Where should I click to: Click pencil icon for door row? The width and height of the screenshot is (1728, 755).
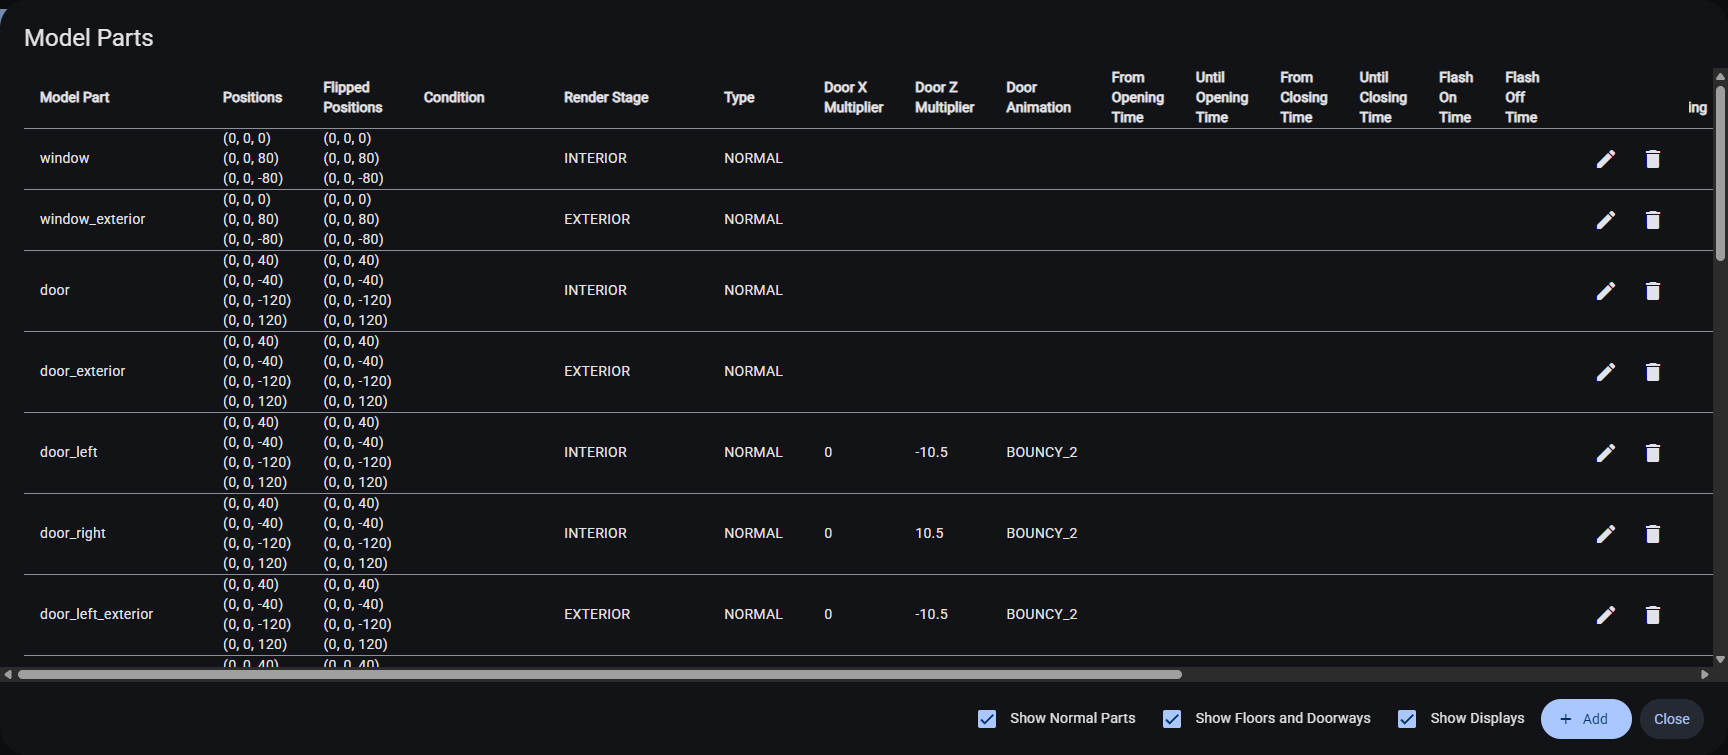point(1605,291)
